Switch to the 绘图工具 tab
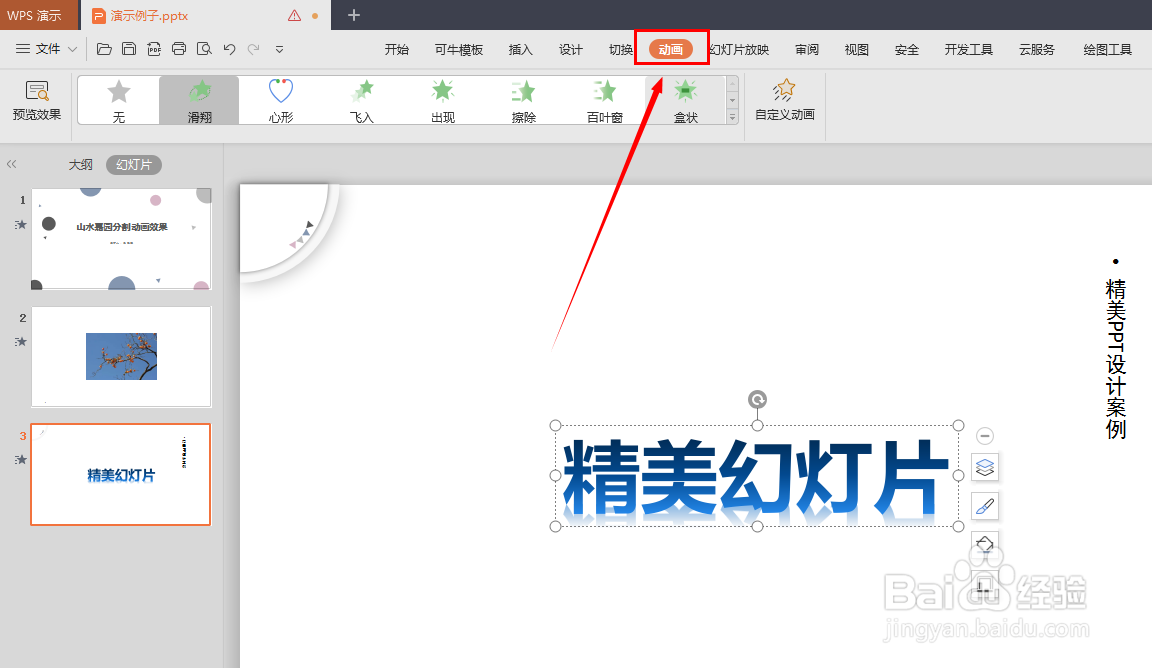 coord(1107,49)
